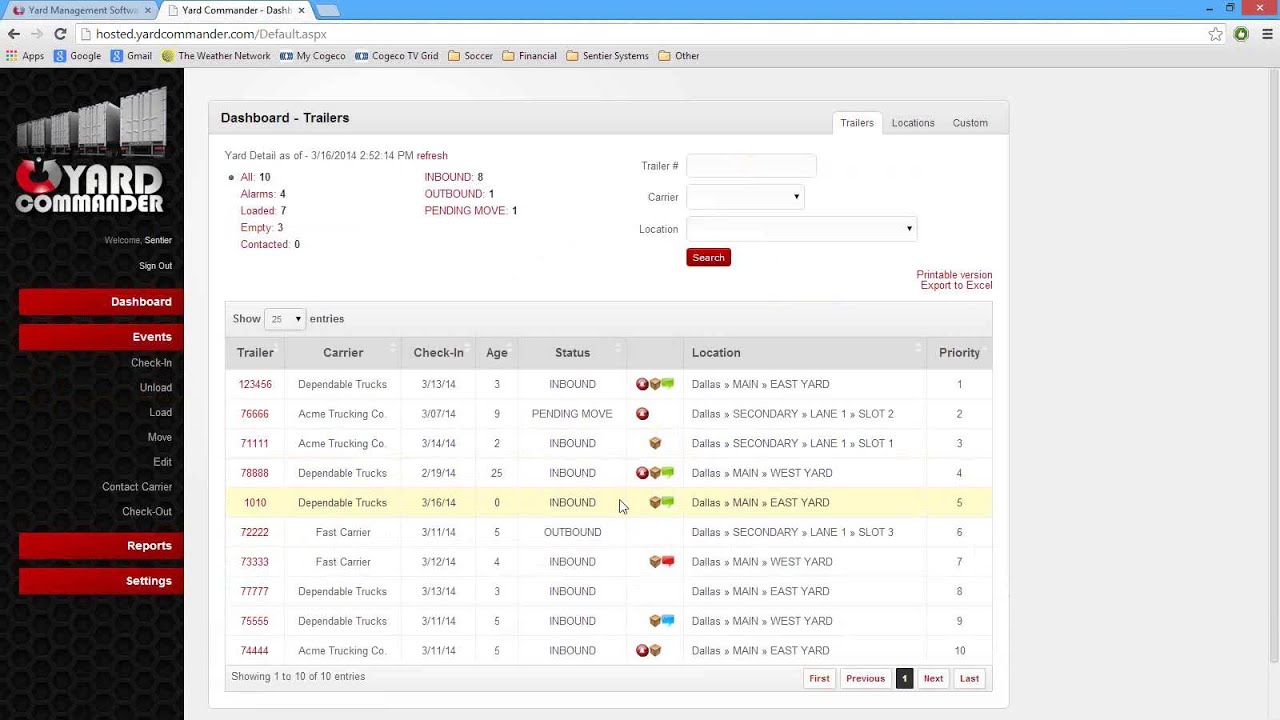The height and width of the screenshot is (720, 1280).
Task: Click the green comment icon for trailer 78888
Action: tap(668, 473)
